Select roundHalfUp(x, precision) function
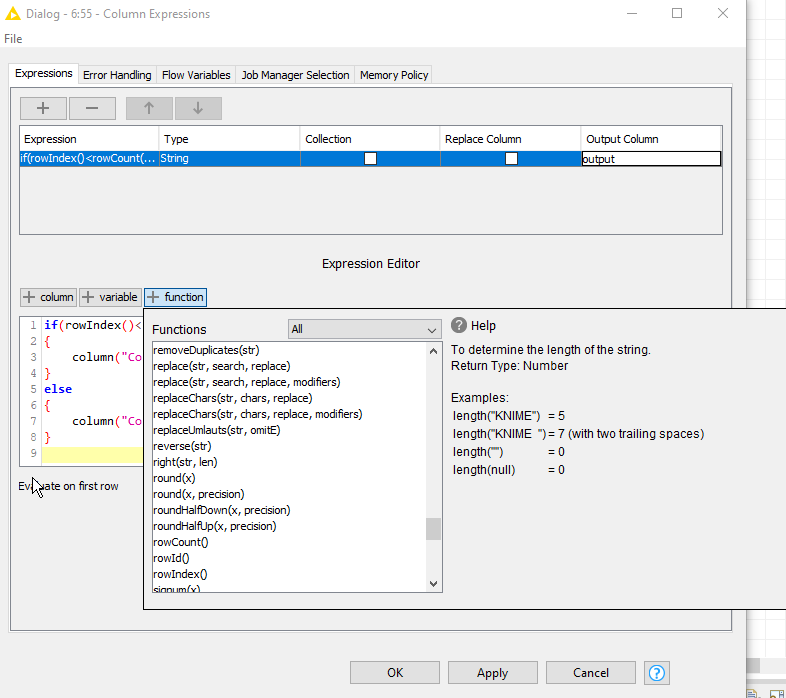786x698 pixels. [x=289, y=527]
